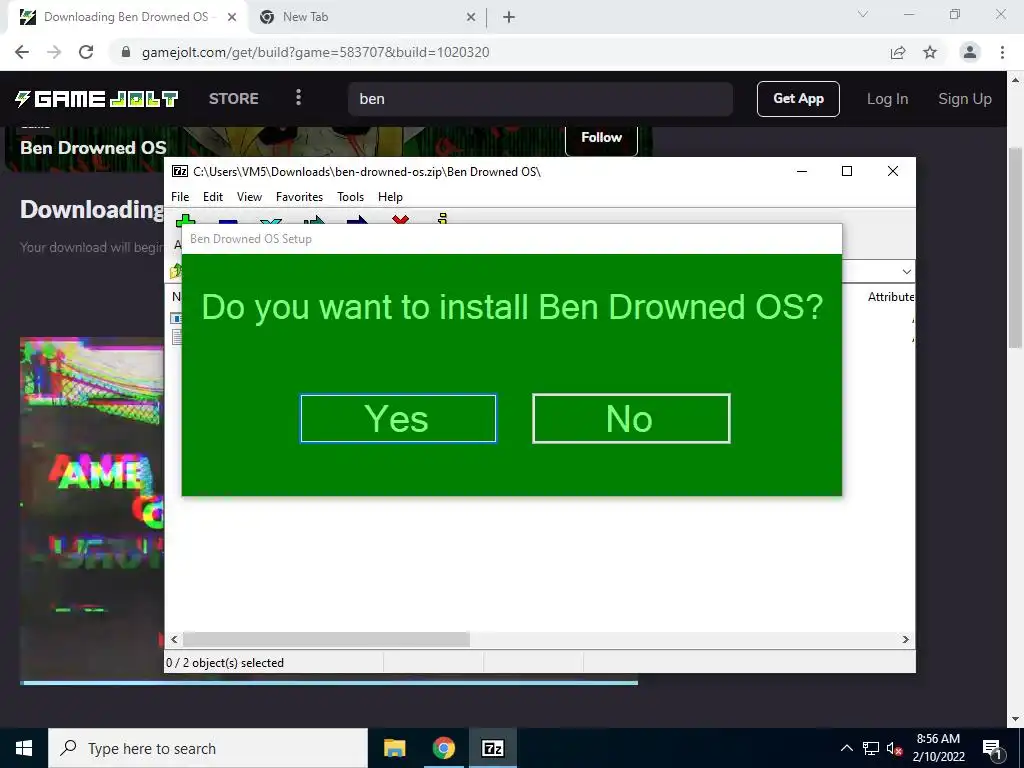The height and width of the screenshot is (768, 1024).
Task: Click No in the setup dialog
Action: (631, 419)
